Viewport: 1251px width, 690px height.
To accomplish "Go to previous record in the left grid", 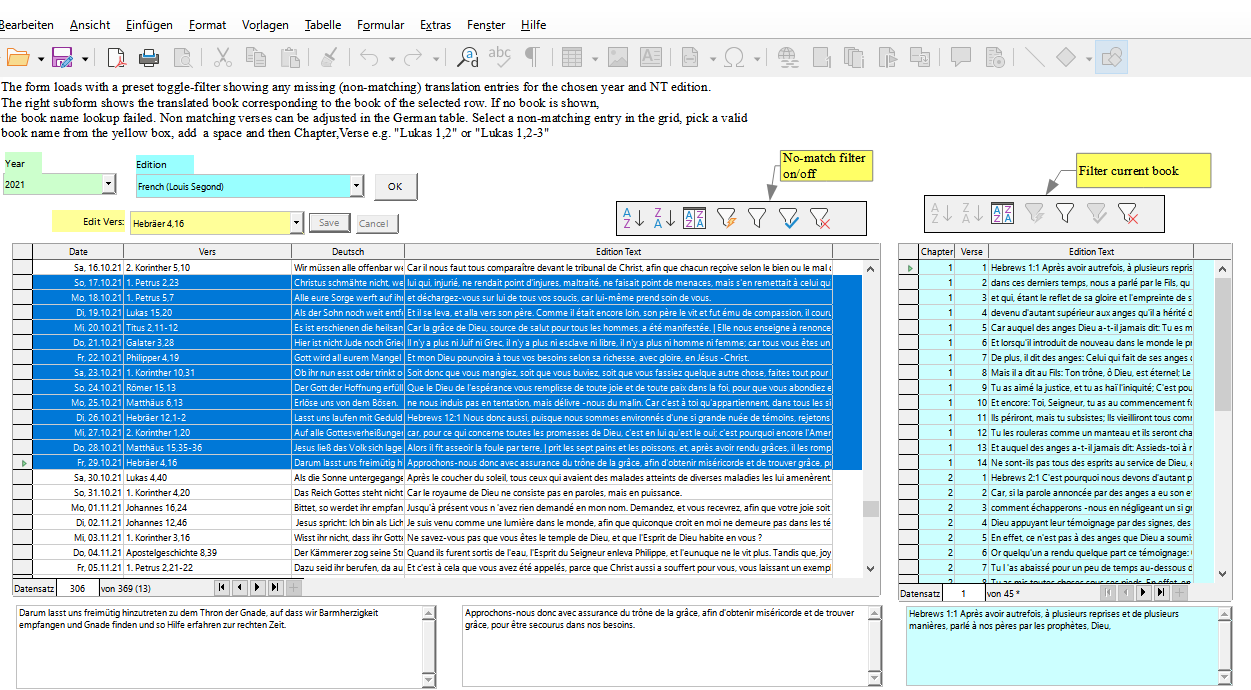I will (x=240, y=588).
